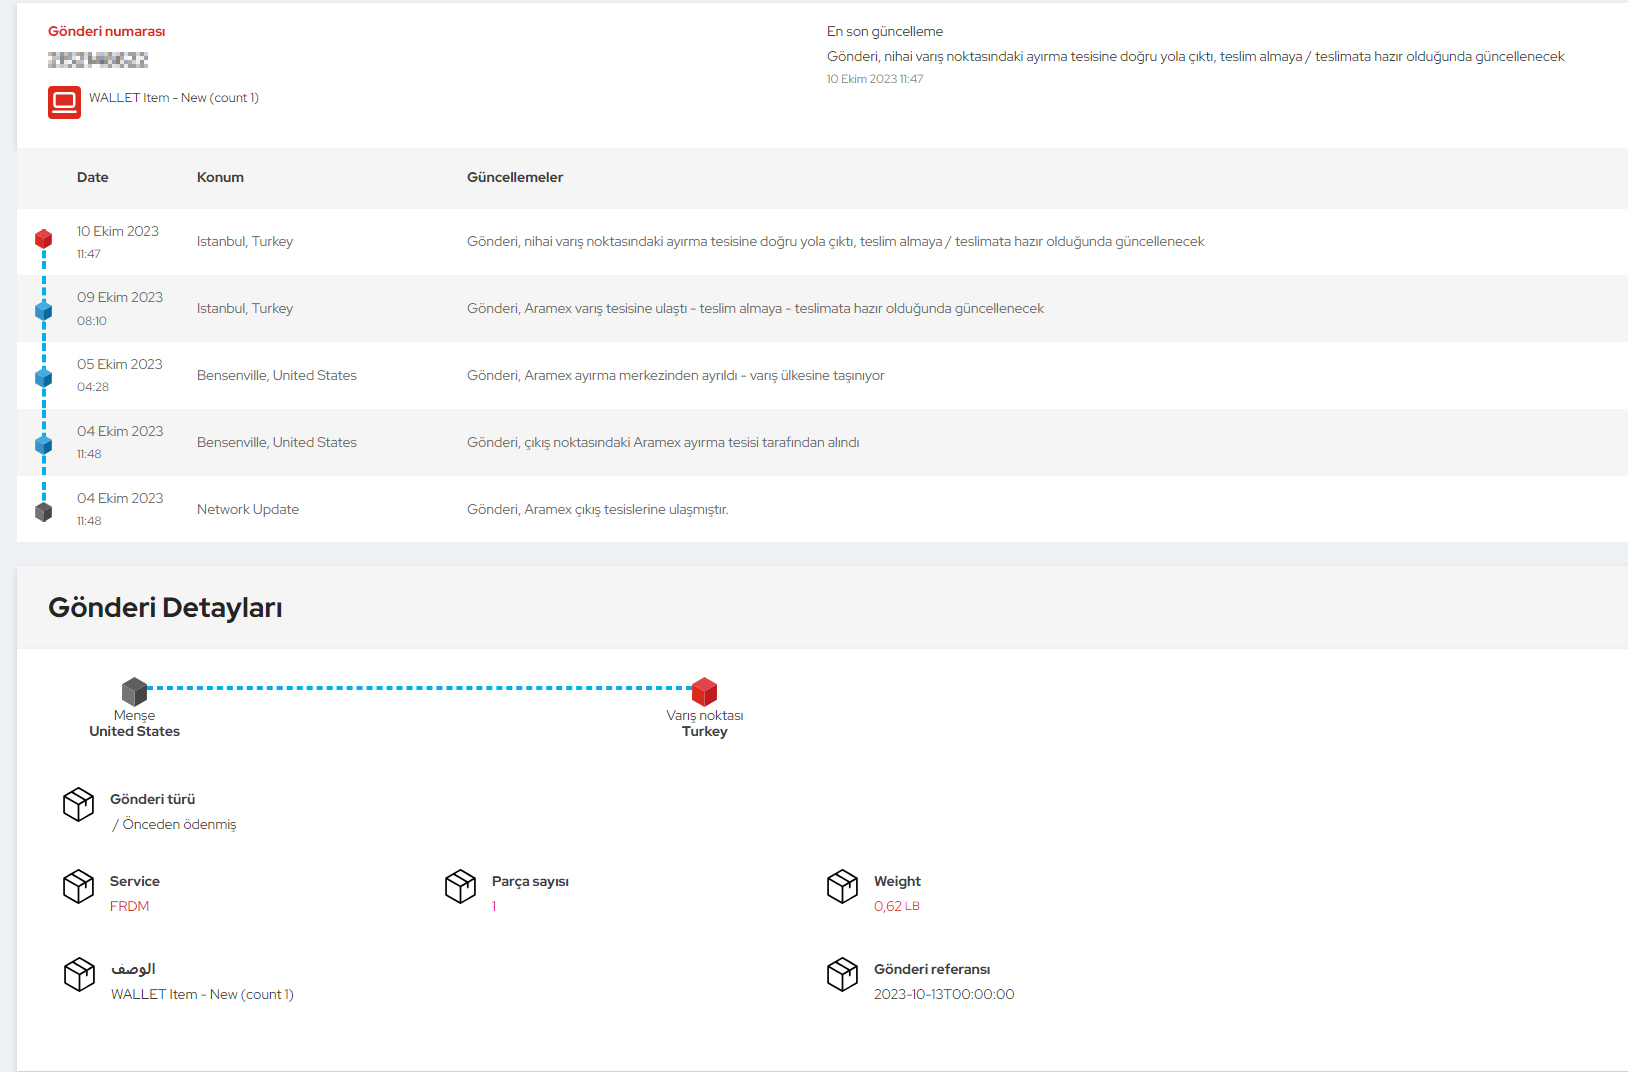The width and height of the screenshot is (1628, 1072).
Task: Click the blue cube marker for 05 Ekim 04:28
Action: 43,378
